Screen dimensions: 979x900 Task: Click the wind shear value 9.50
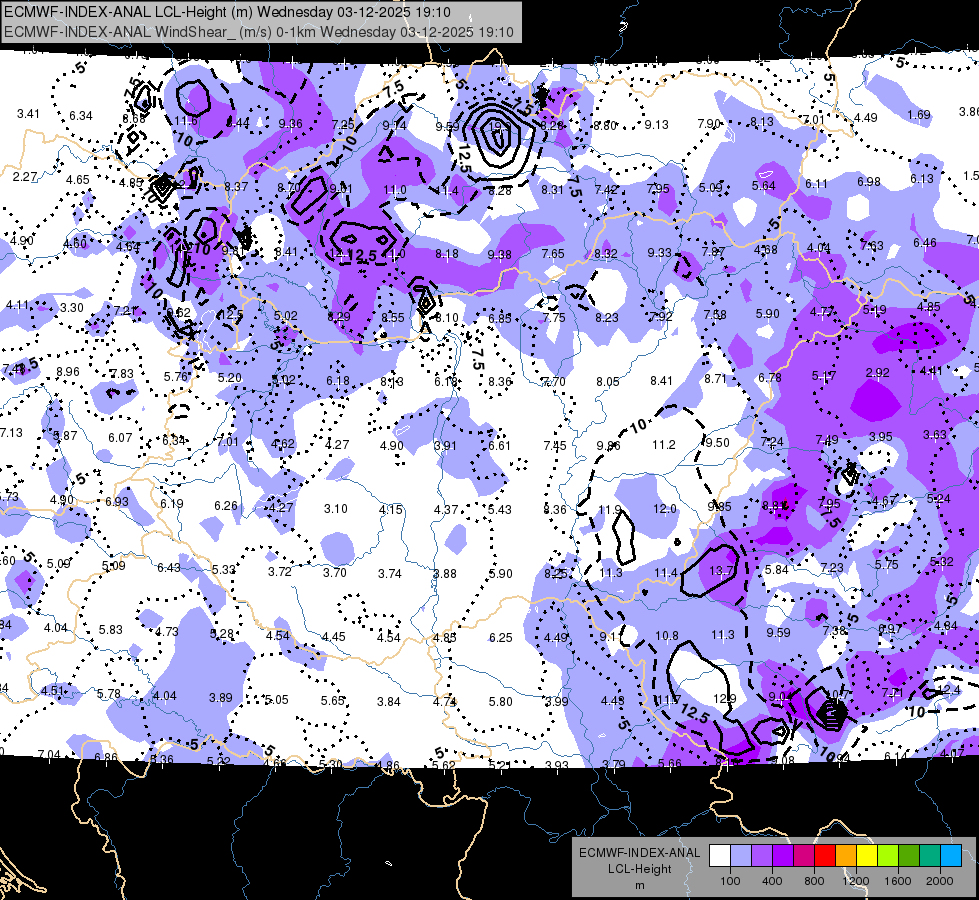[717, 442]
